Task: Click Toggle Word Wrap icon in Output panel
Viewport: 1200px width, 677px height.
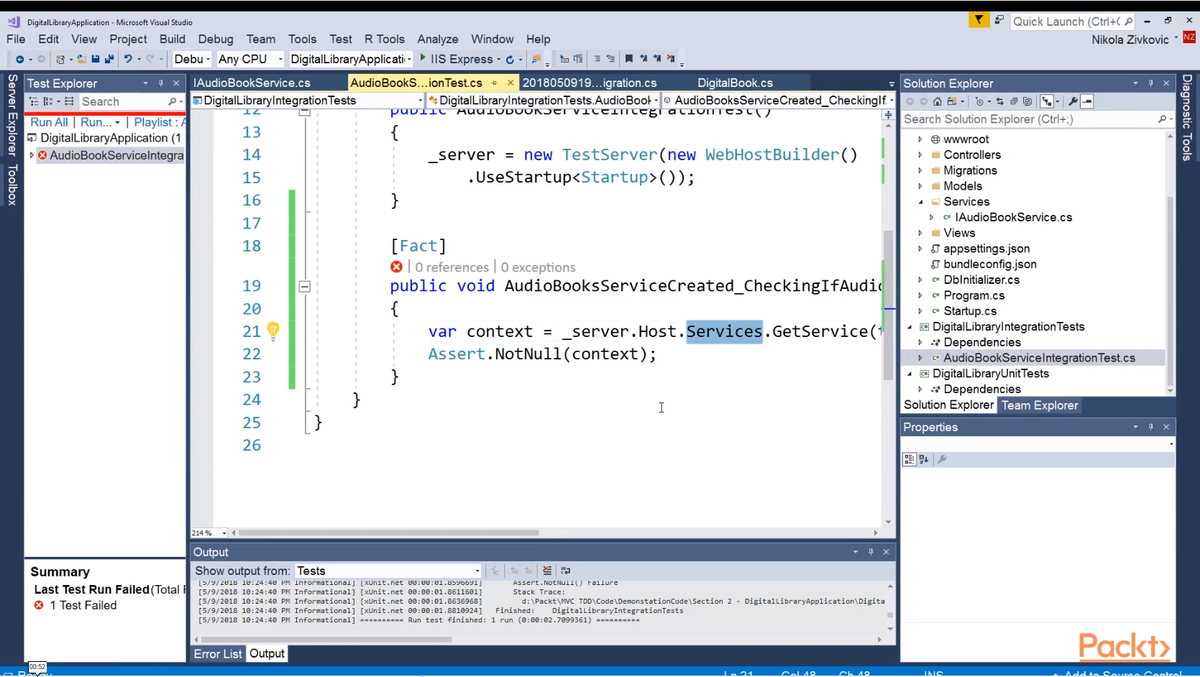Action: point(565,570)
